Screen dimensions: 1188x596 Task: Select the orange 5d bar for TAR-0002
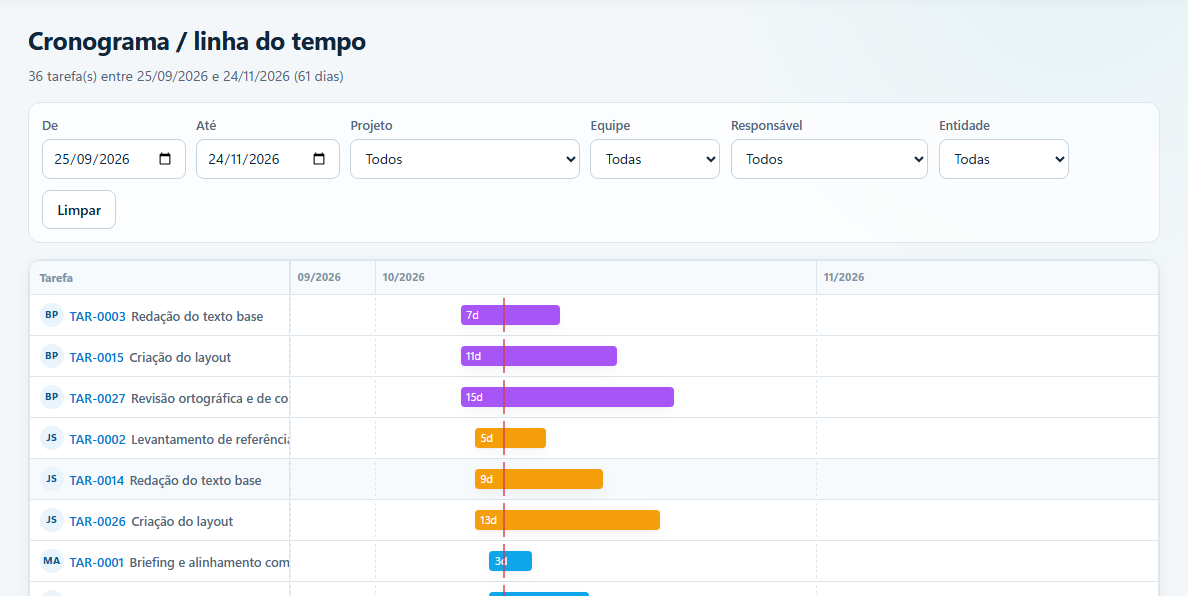click(510, 438)
